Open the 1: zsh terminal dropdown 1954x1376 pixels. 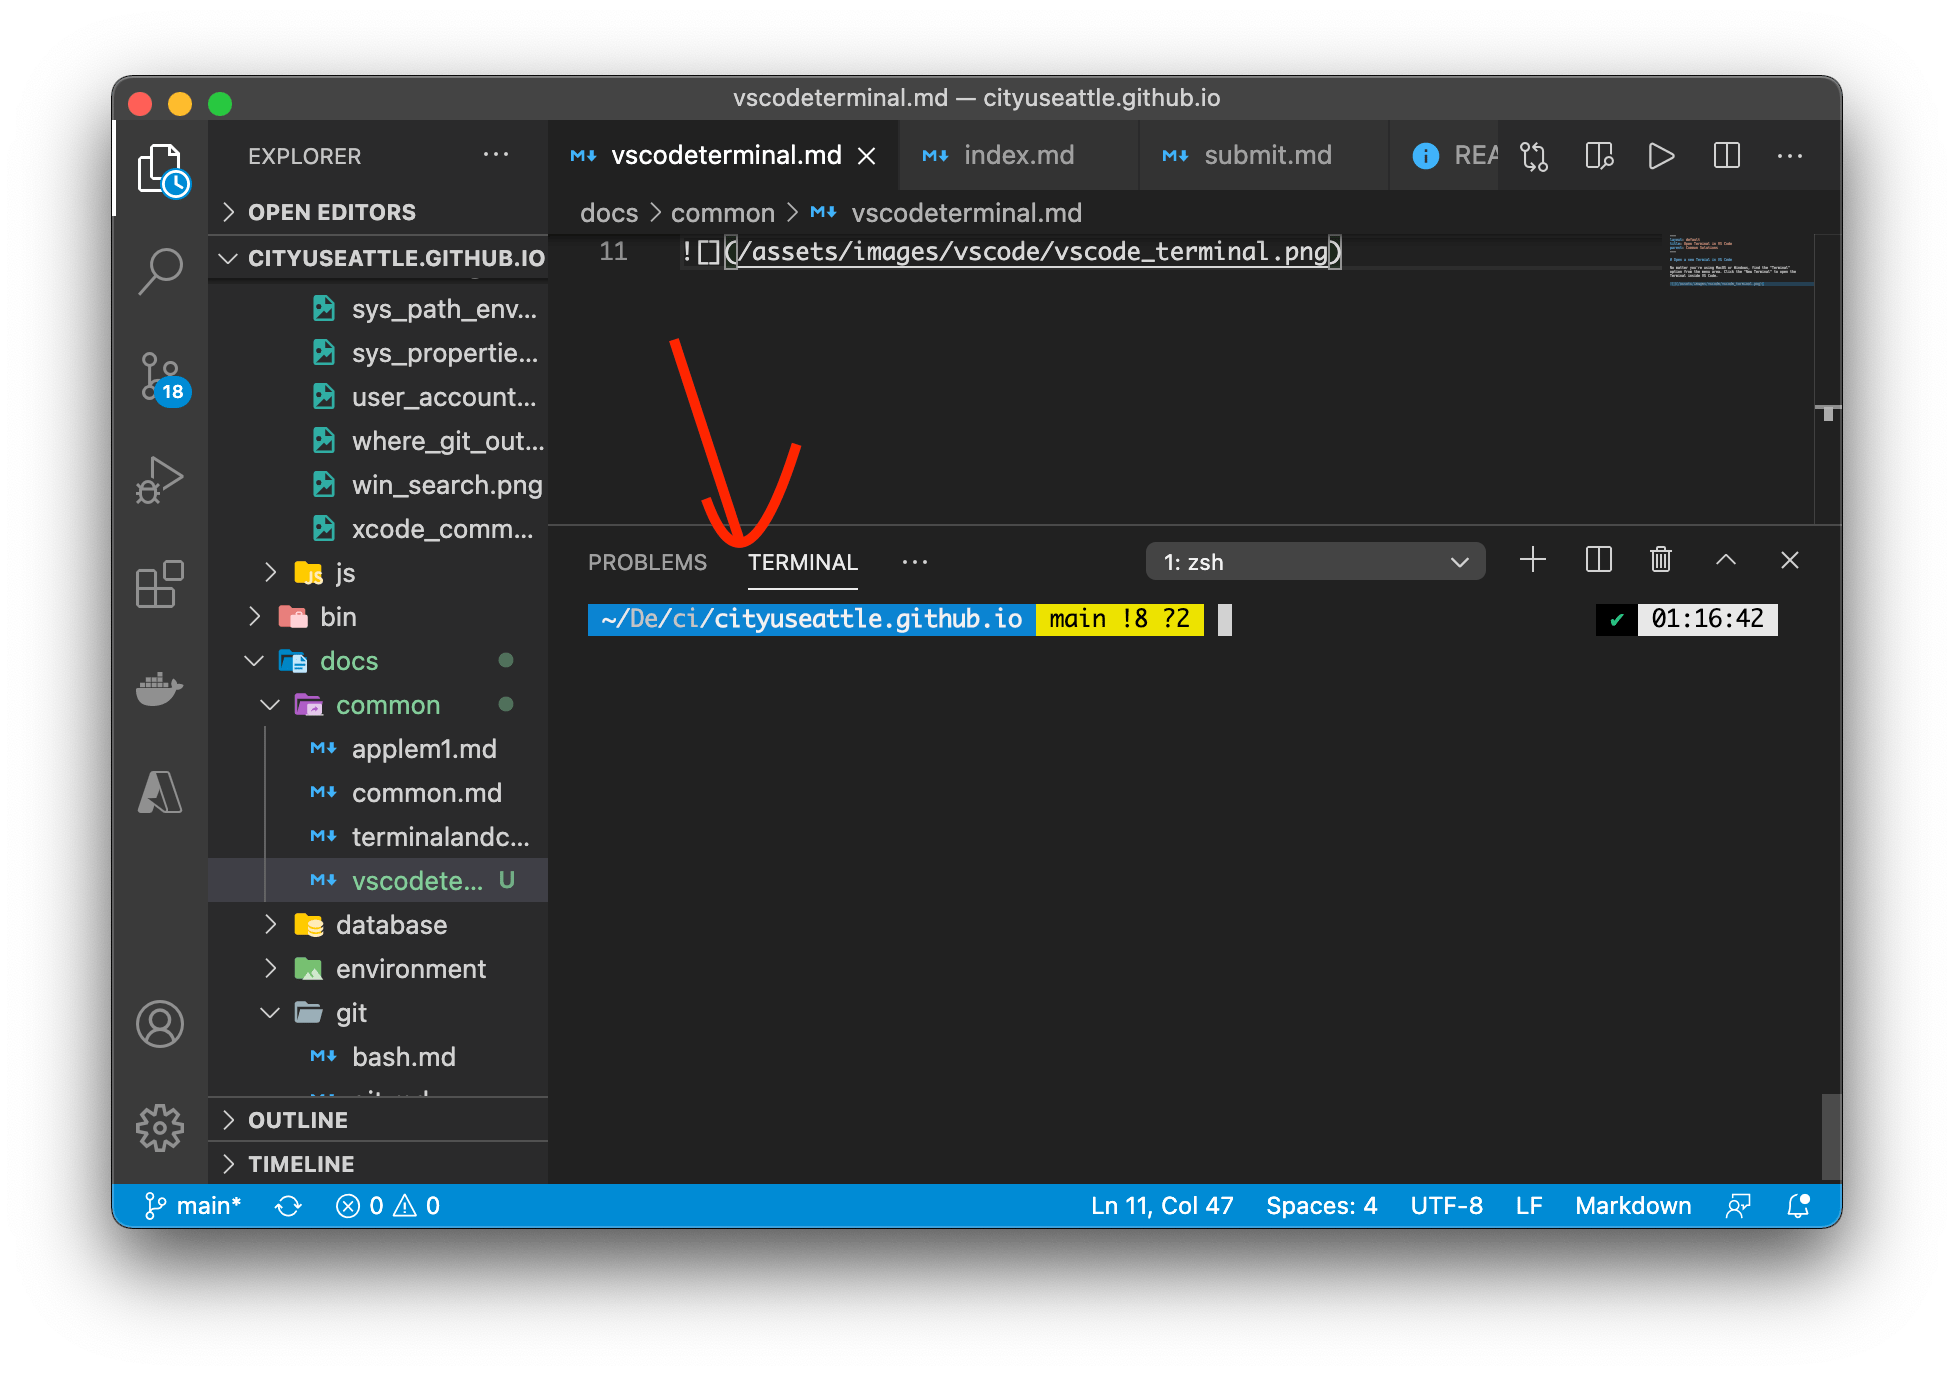click(x=1315, y=562)
